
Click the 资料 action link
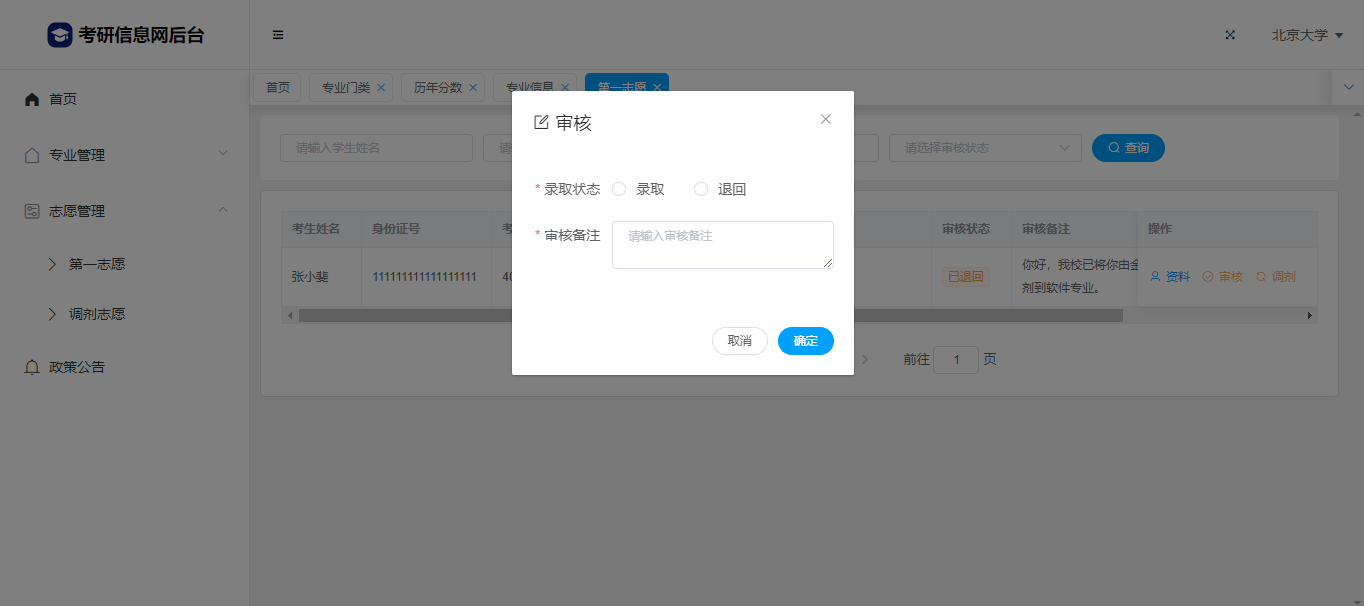1170,277
